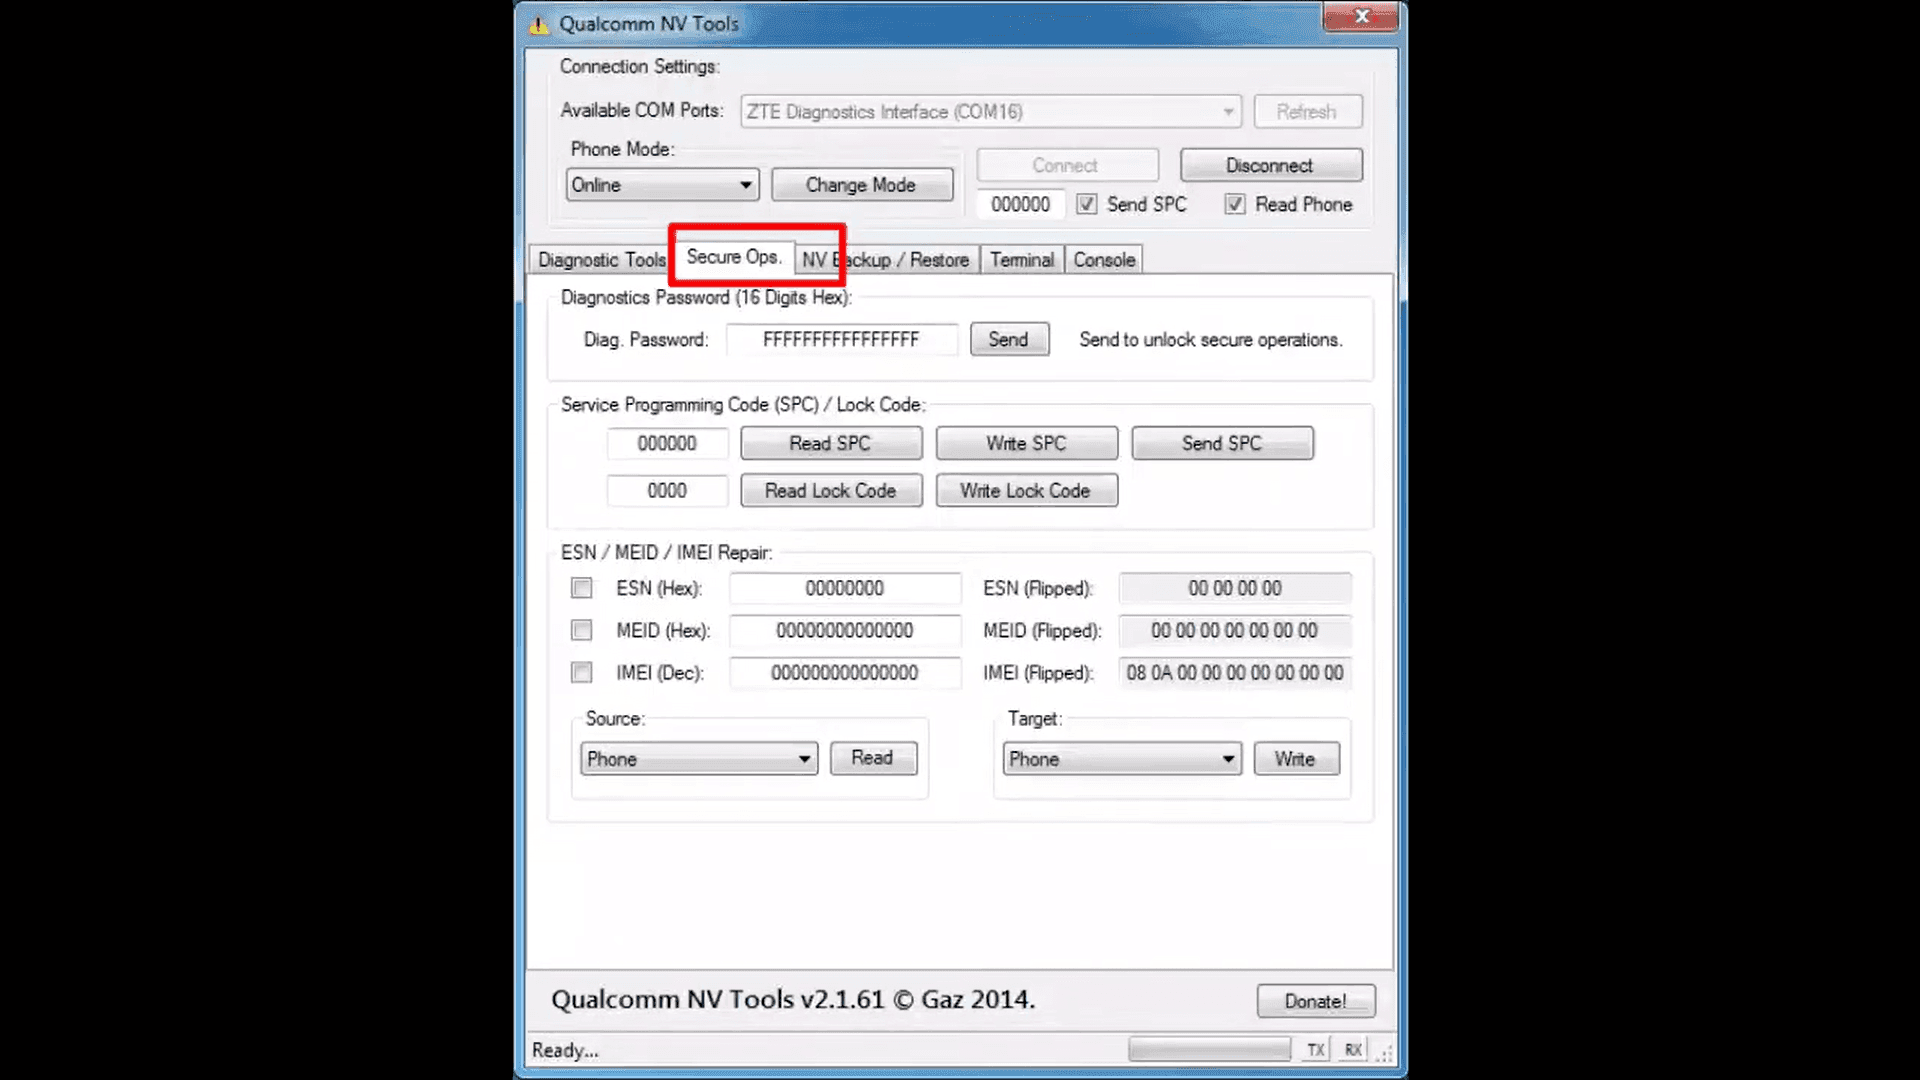This screenshot has width=1920, height=1080.
Task: Click the TX status indicator
Action: click(1315, 1049)
